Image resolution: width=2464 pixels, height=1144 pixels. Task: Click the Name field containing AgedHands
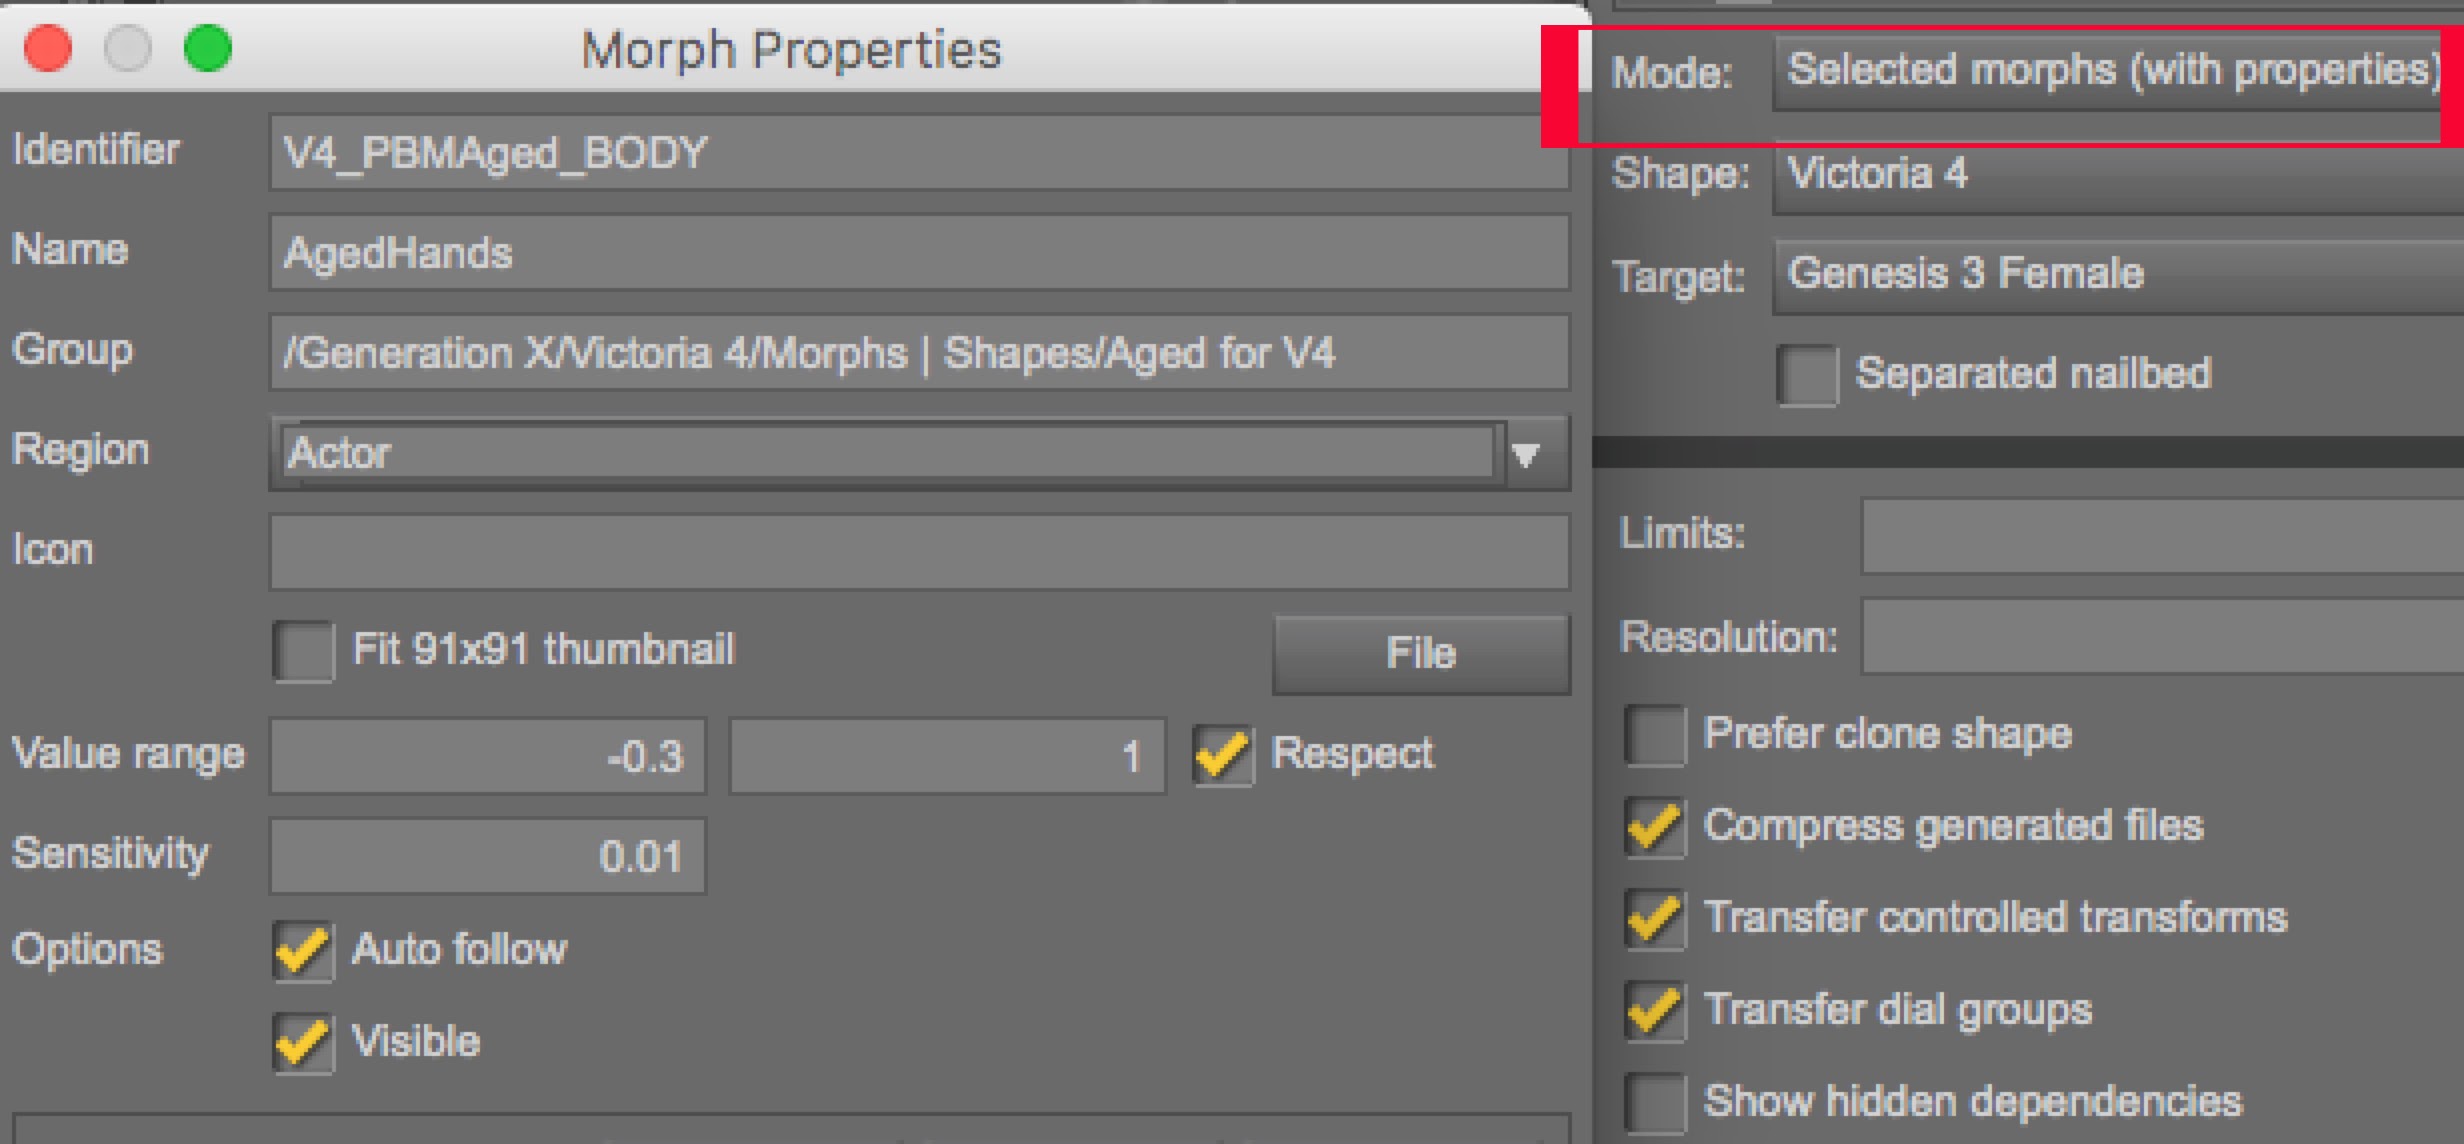918,253
